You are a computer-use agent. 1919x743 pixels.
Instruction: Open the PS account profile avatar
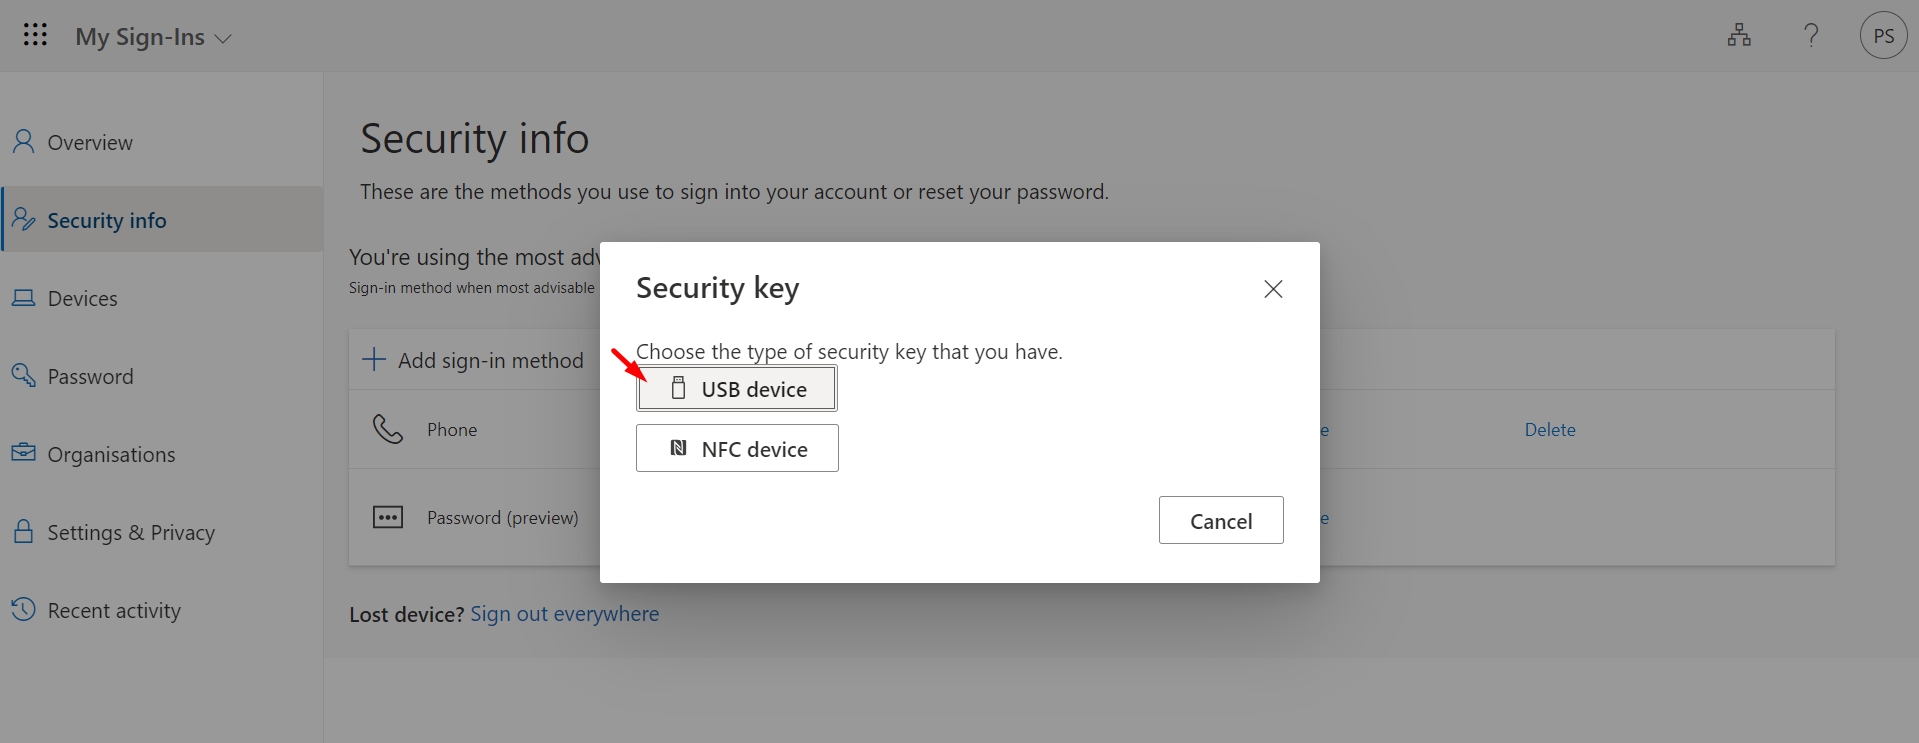[x=1883, y=36]
